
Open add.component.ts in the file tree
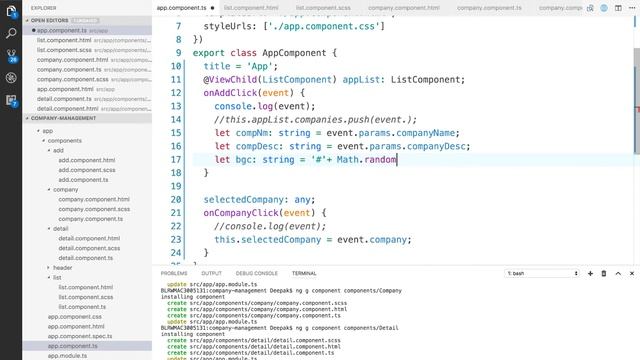tap(83, 180)
